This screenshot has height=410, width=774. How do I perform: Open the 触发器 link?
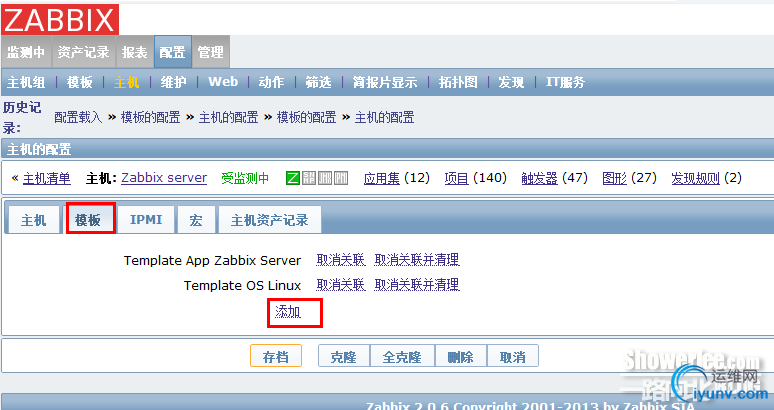[540, 178]
